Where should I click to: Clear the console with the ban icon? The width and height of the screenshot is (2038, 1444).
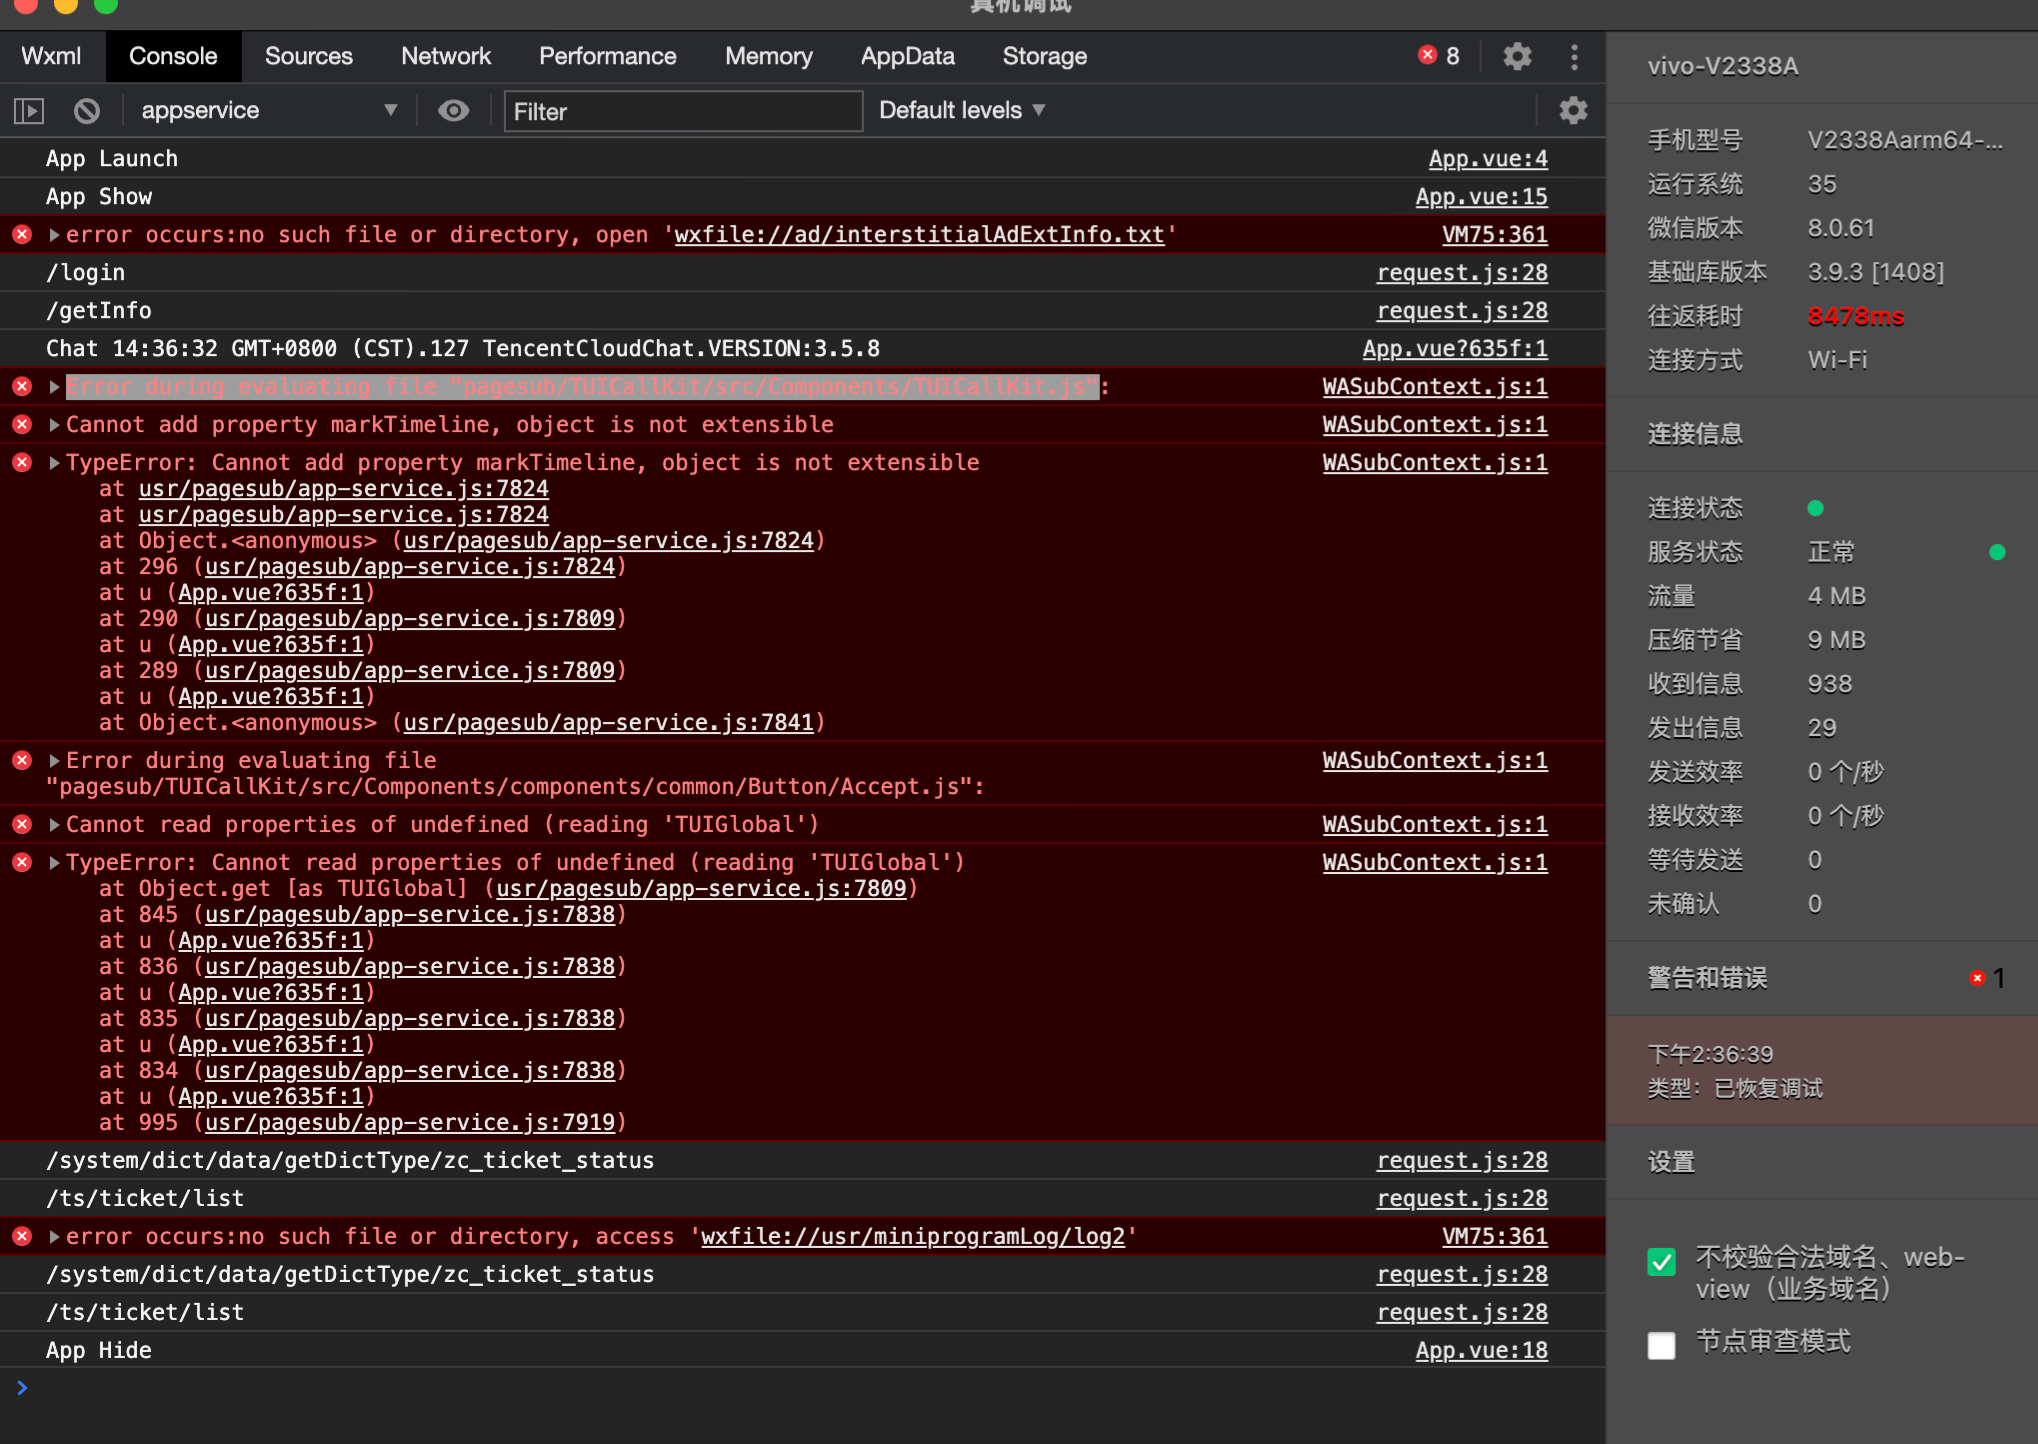click(87, 111)
